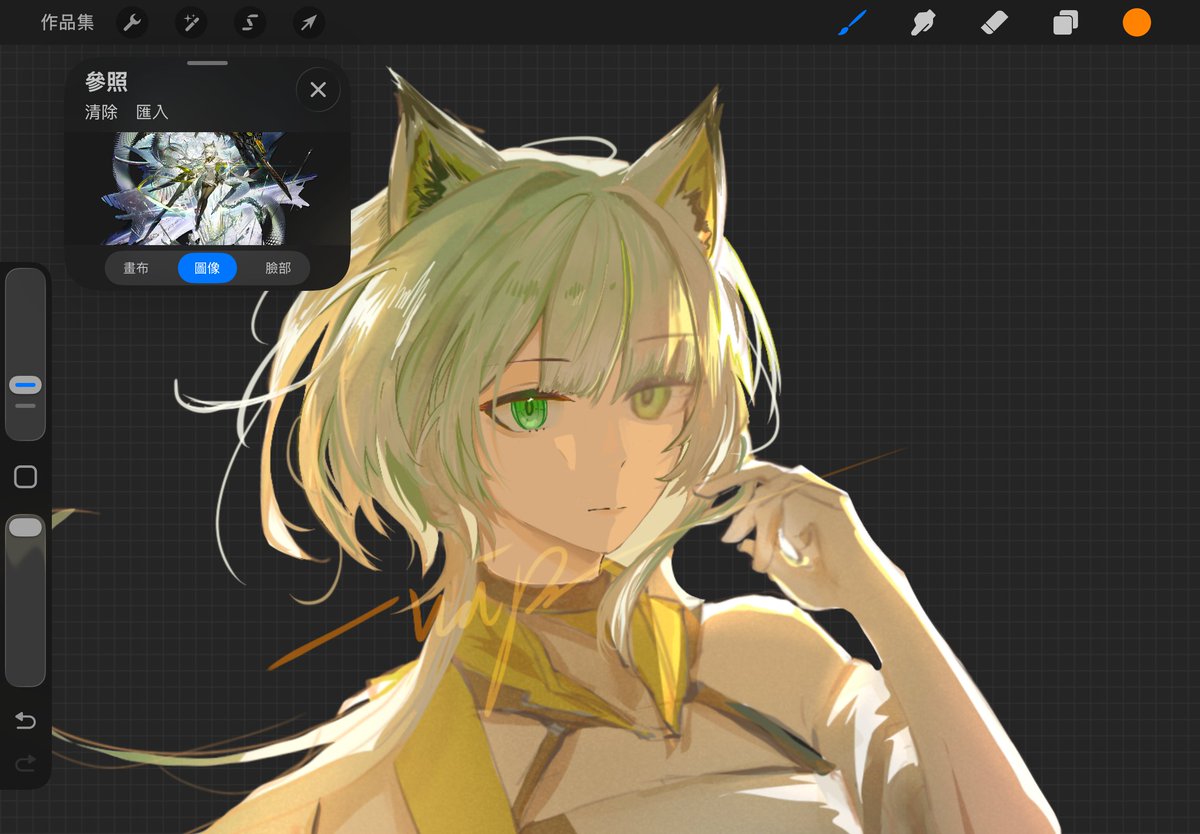Click the brush size slider handle
The image size is (1200, 834).
click(25, 385)
